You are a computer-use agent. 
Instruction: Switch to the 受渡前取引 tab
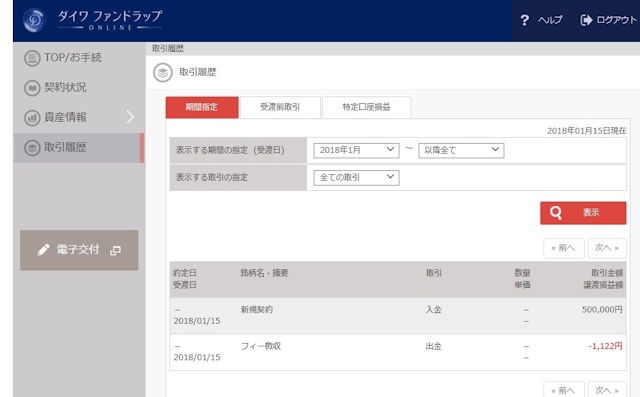(280, 107)
